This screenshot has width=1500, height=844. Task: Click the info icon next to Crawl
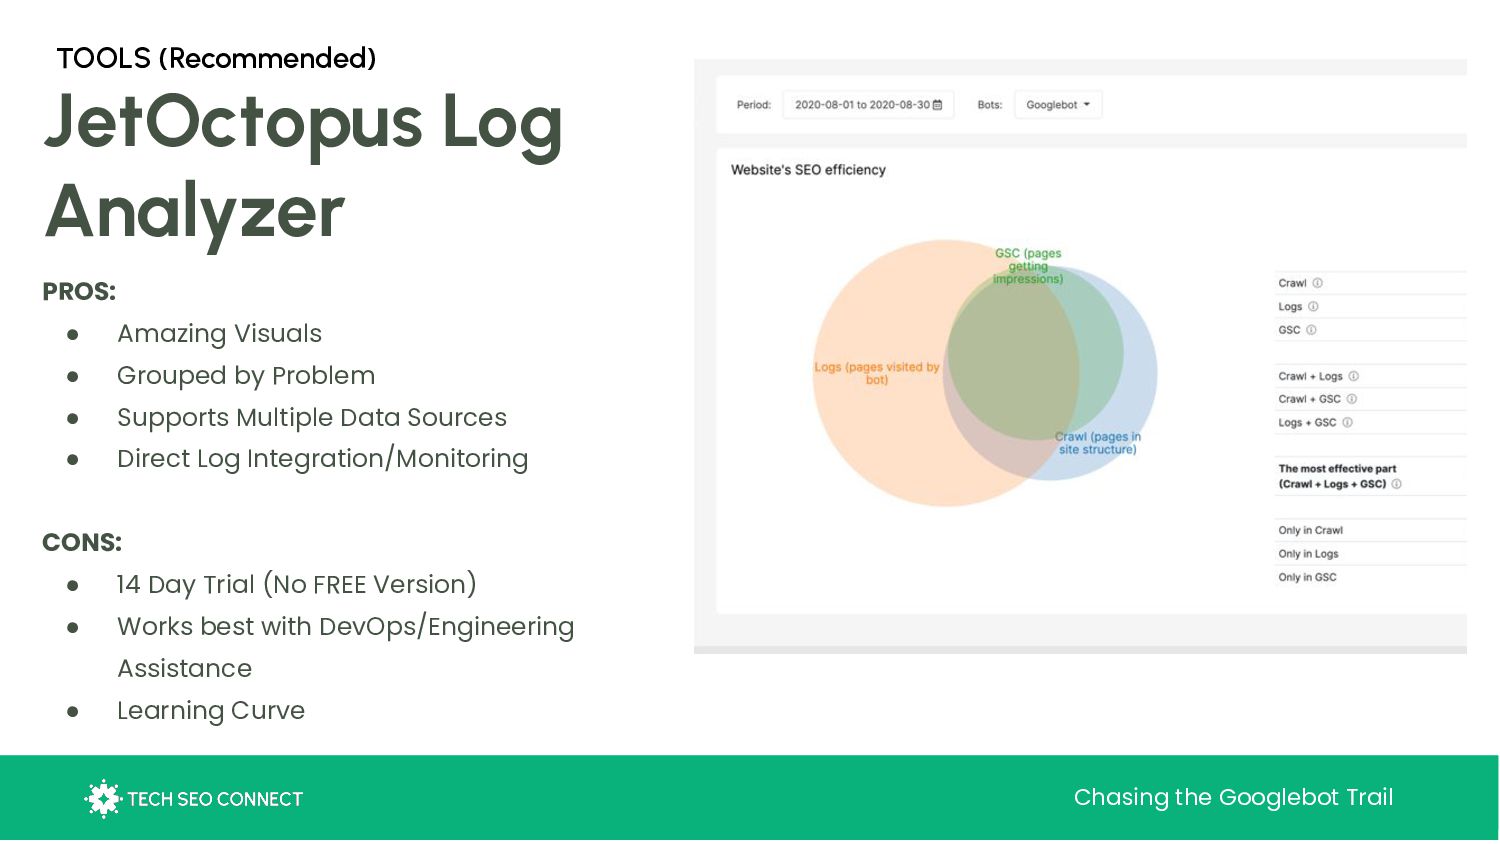coord(1317,283)
